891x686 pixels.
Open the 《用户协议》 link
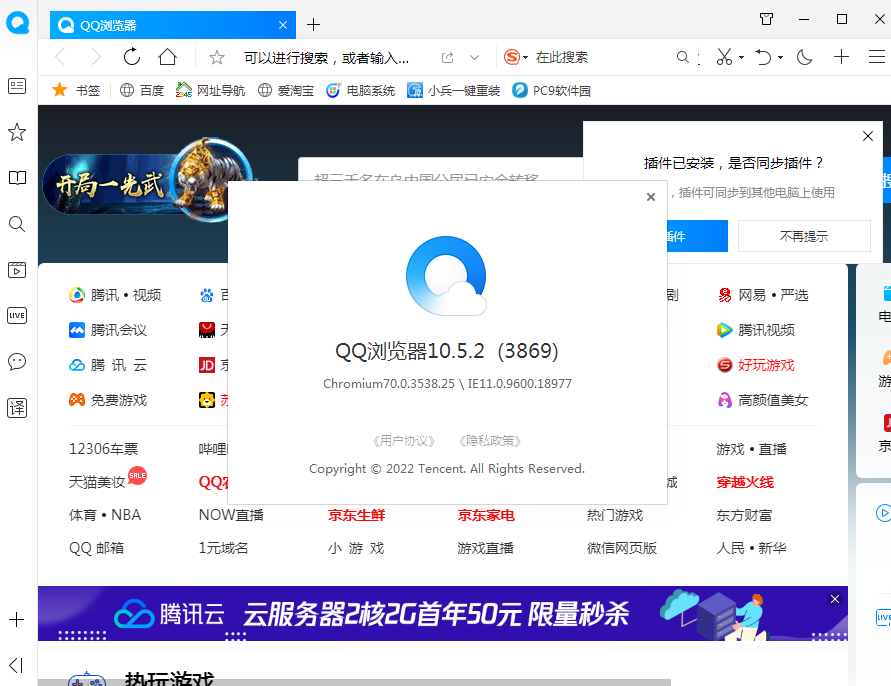coord(404,440)
